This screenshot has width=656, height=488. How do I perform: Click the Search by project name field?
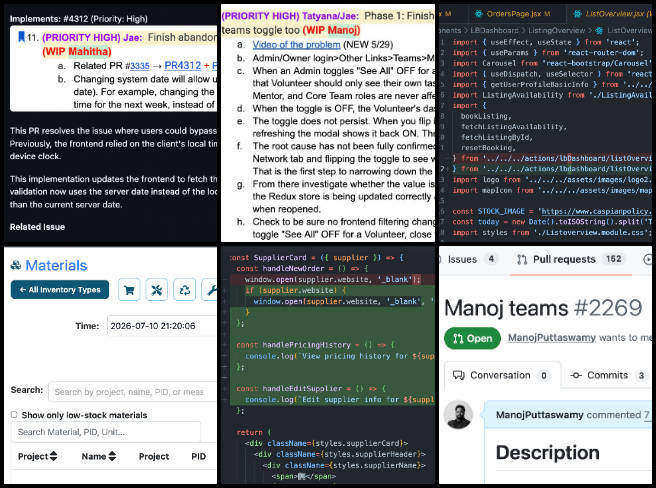[x=133, y=392]
